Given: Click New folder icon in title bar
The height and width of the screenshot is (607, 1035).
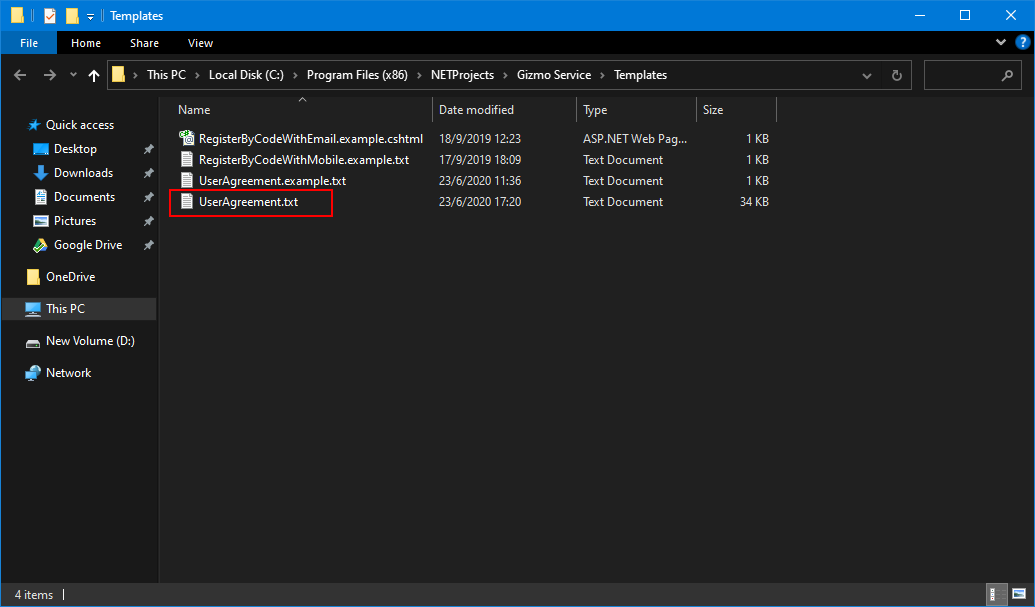Looking at the screenshot, I should click(x=72, y=15).
